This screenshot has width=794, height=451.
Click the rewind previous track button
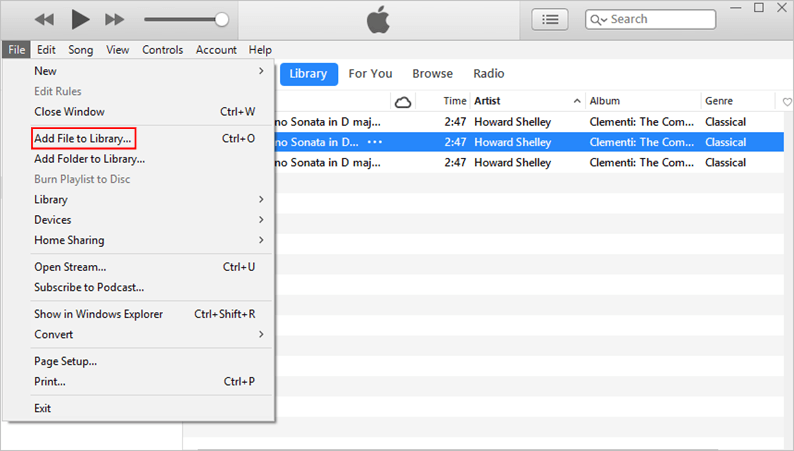pyautogui.click(x=44, y=20)
